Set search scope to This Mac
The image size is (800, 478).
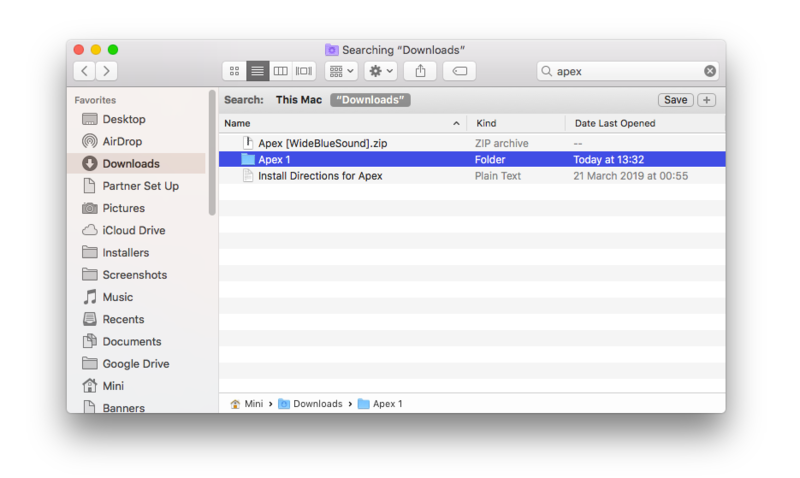299,100
